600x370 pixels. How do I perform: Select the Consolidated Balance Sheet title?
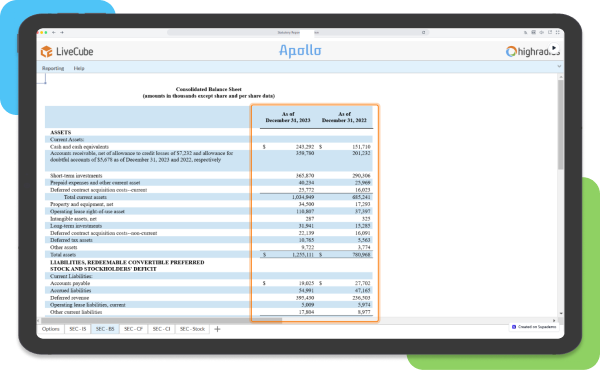(x=209, y=89)
